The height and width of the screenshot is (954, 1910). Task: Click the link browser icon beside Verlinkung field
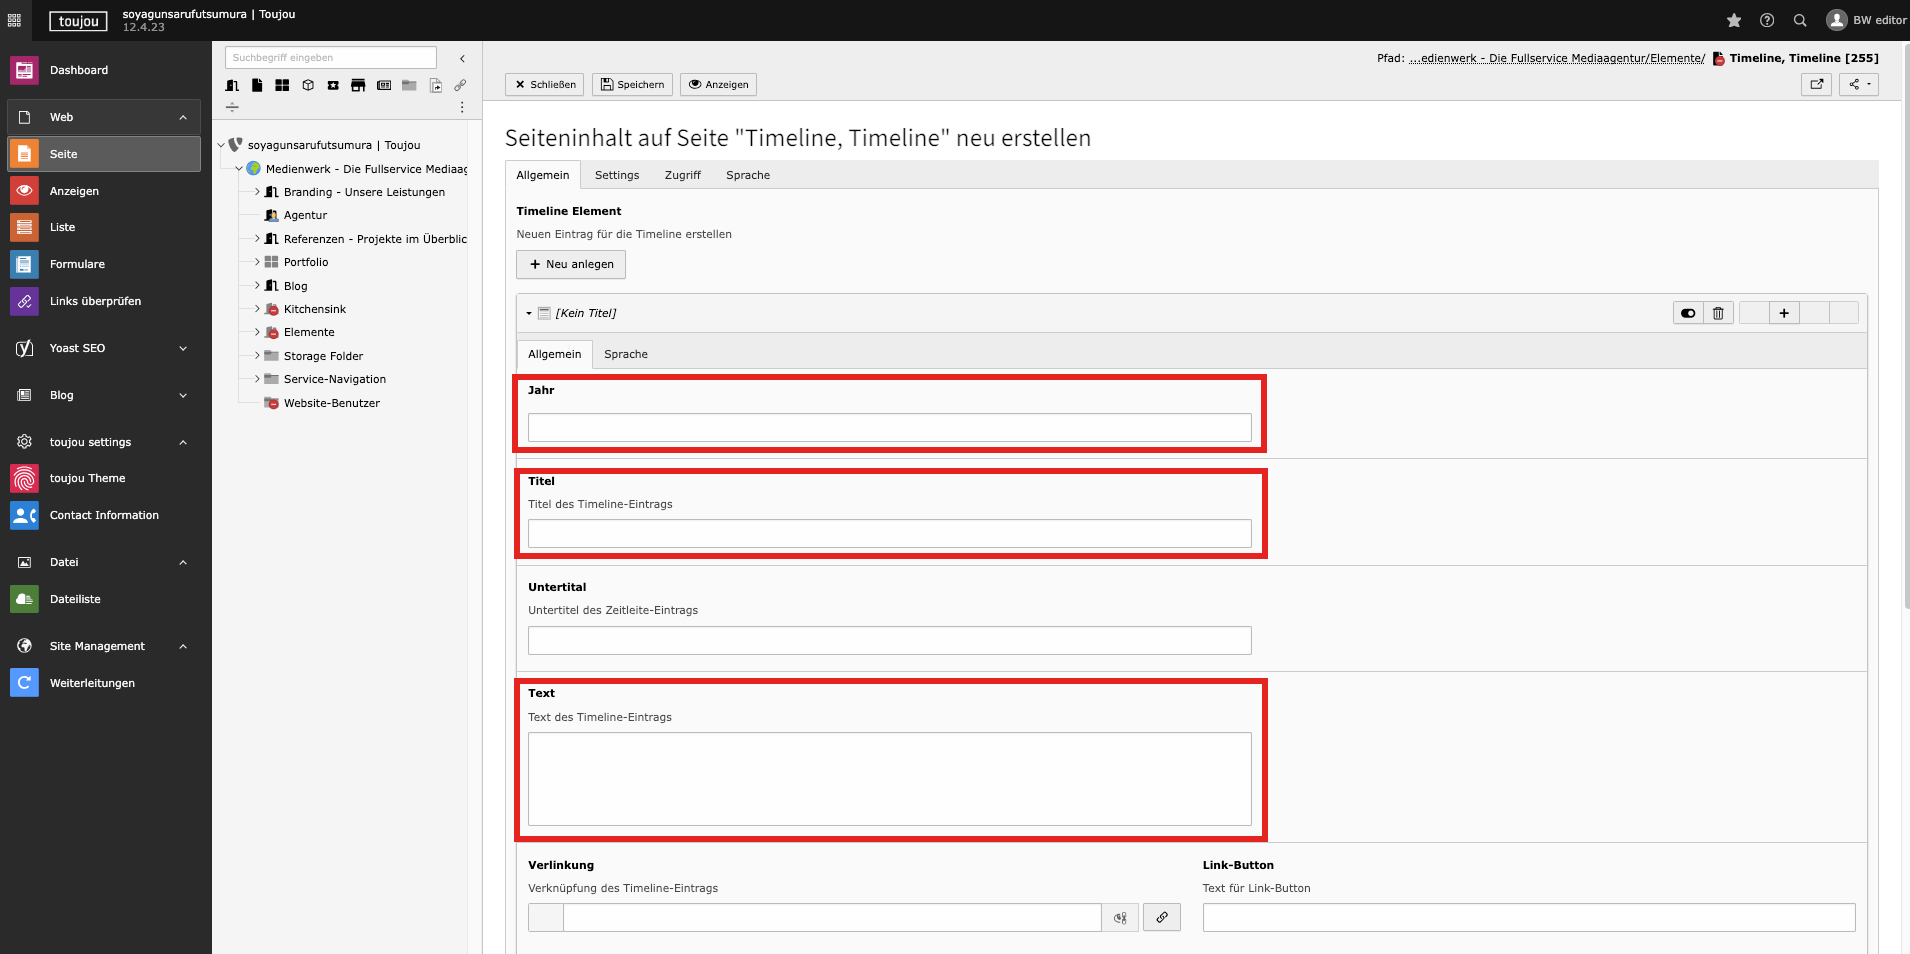pyautogui.click(x=1161, y=917)
